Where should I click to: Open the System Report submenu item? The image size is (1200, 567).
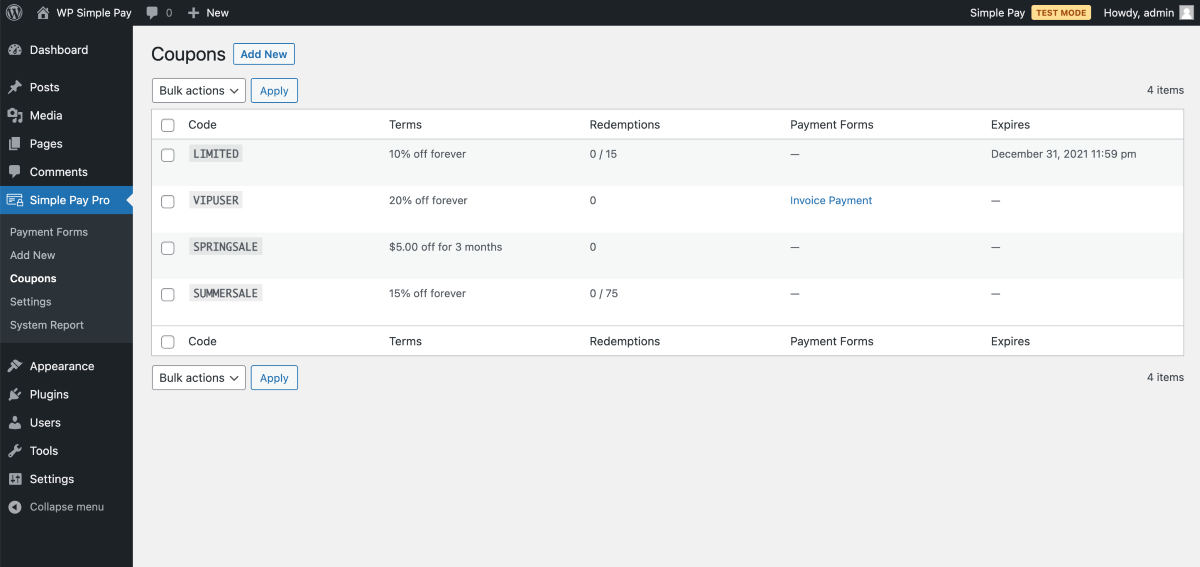coord(47,325)
